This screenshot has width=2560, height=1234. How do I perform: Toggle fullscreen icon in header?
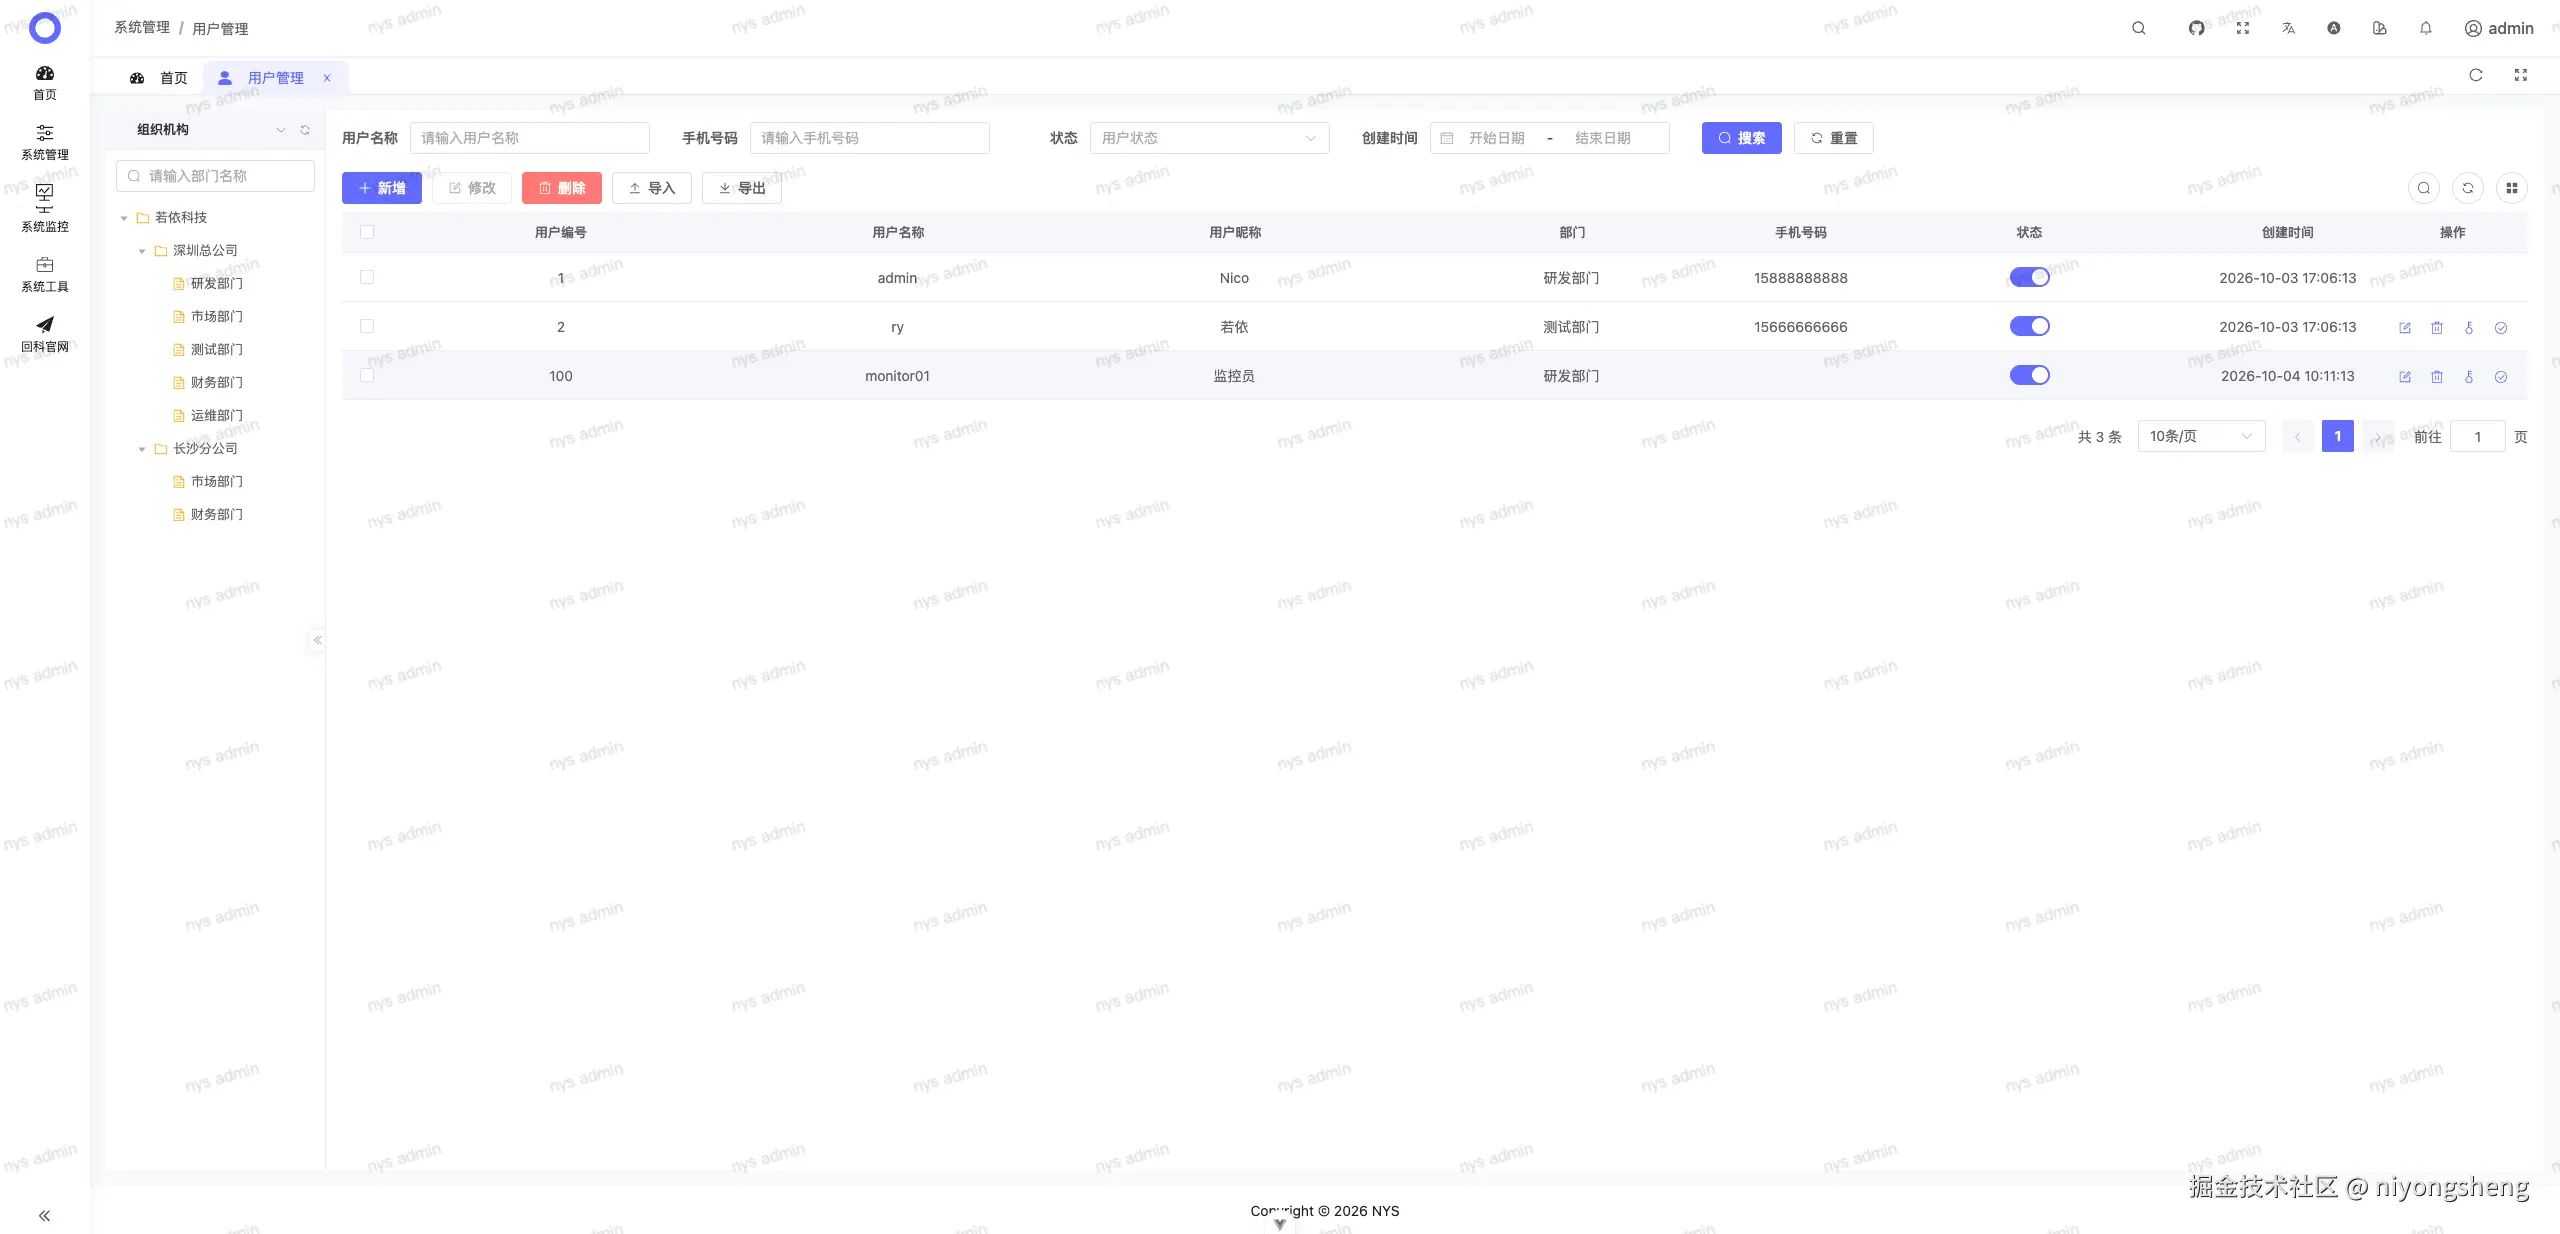click(x=2243, y=28)
